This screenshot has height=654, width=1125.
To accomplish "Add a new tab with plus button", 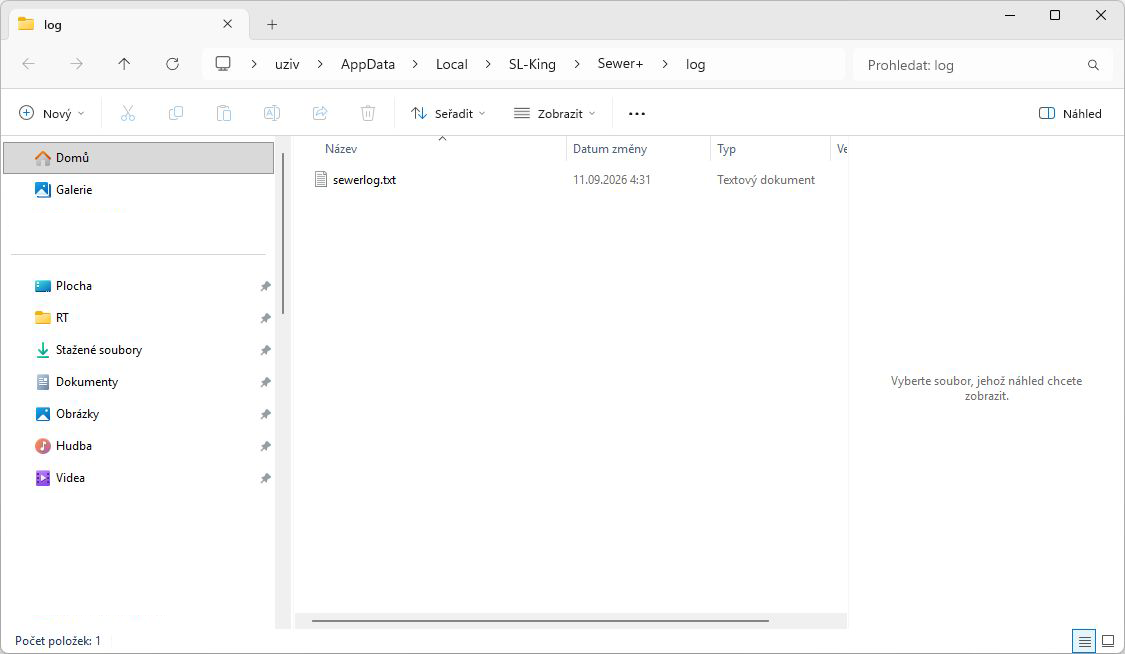I will coord(272,24).
